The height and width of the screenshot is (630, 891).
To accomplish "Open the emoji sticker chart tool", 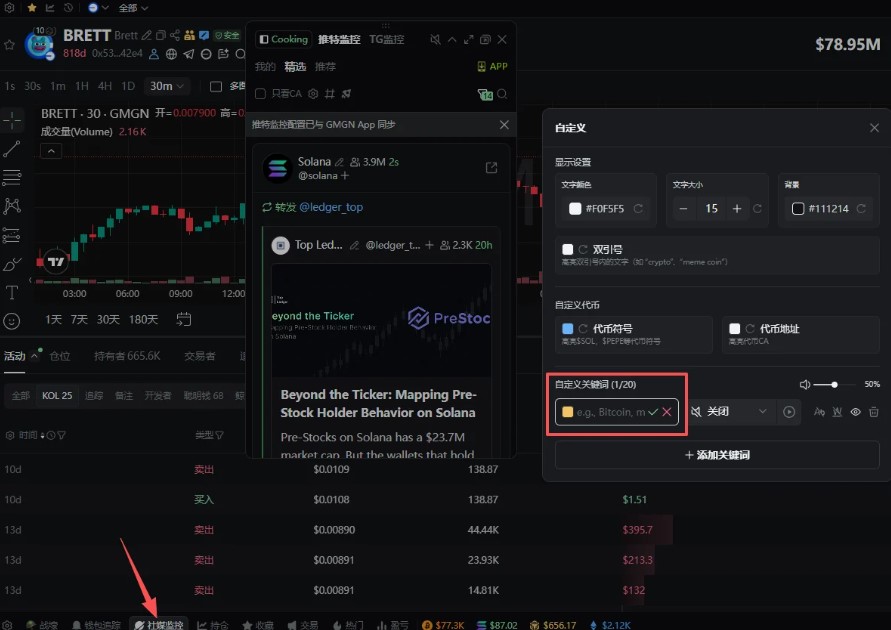I will [x=11, y=321].
